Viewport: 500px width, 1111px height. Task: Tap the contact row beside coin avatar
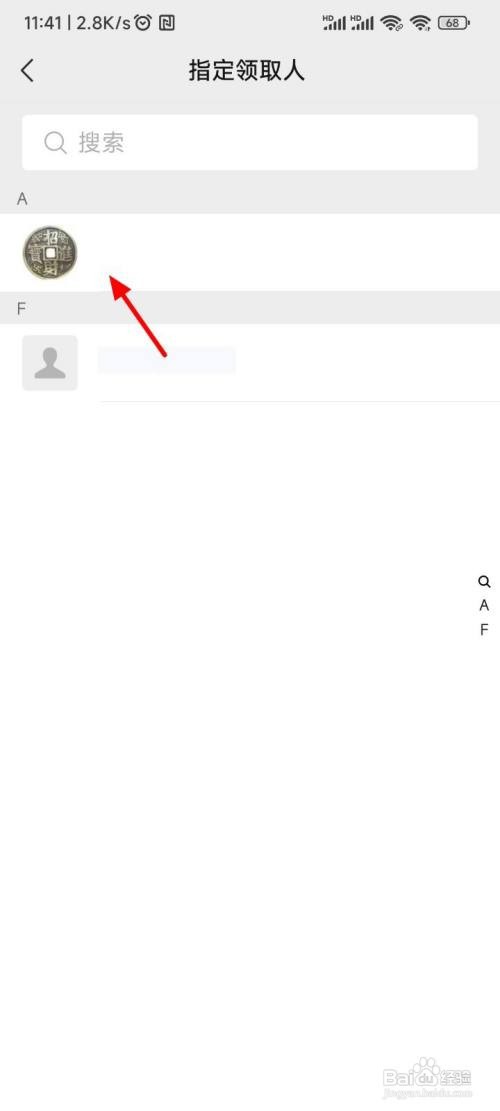[250, 253]
